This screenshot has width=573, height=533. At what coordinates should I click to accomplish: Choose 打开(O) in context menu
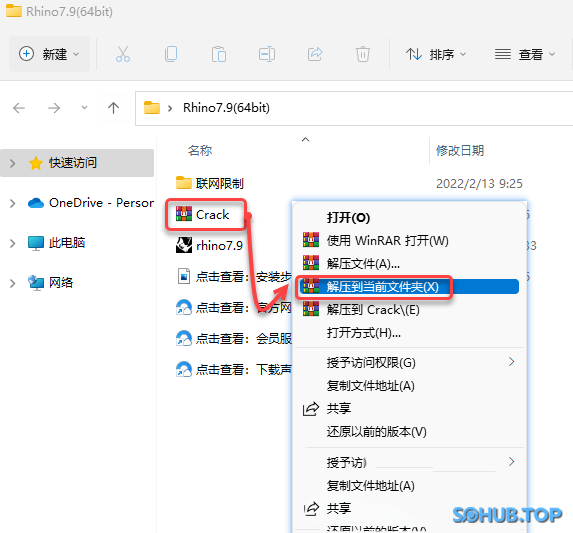coord(348,218)
